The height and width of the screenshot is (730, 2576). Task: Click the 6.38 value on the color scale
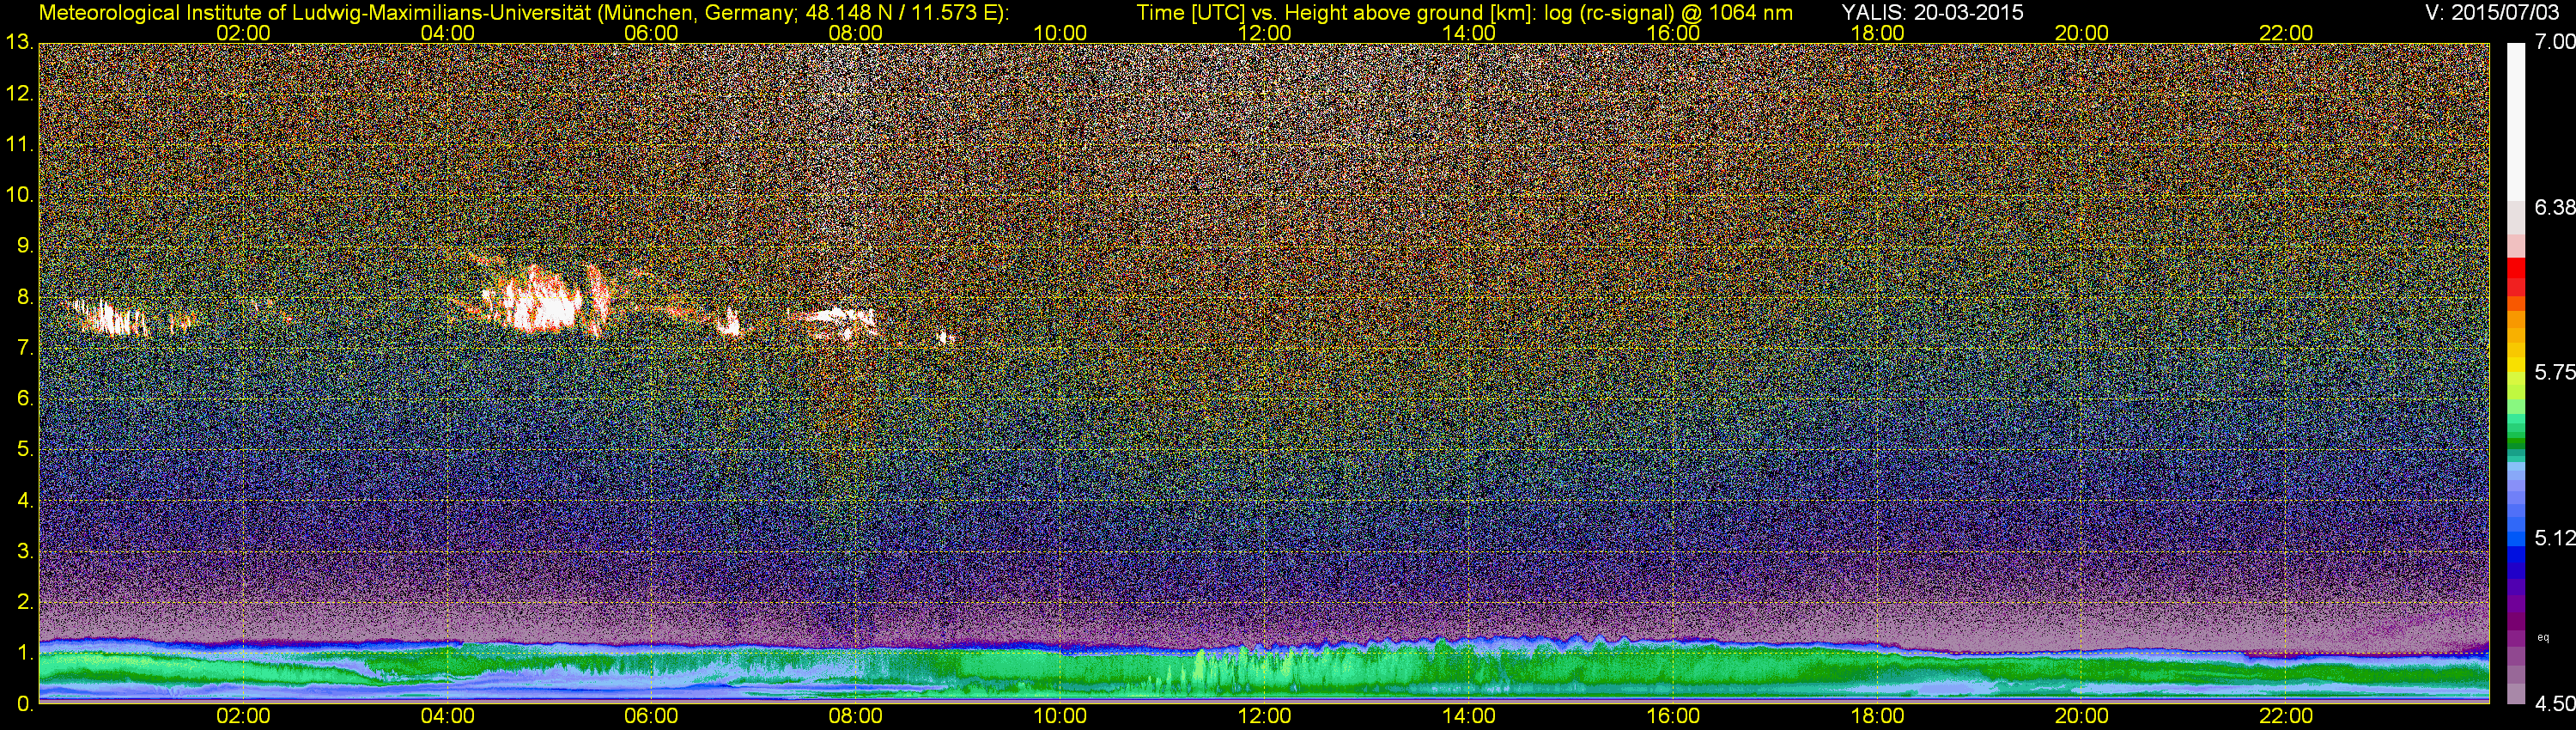pyautogui.click(x=2554, y=207)
